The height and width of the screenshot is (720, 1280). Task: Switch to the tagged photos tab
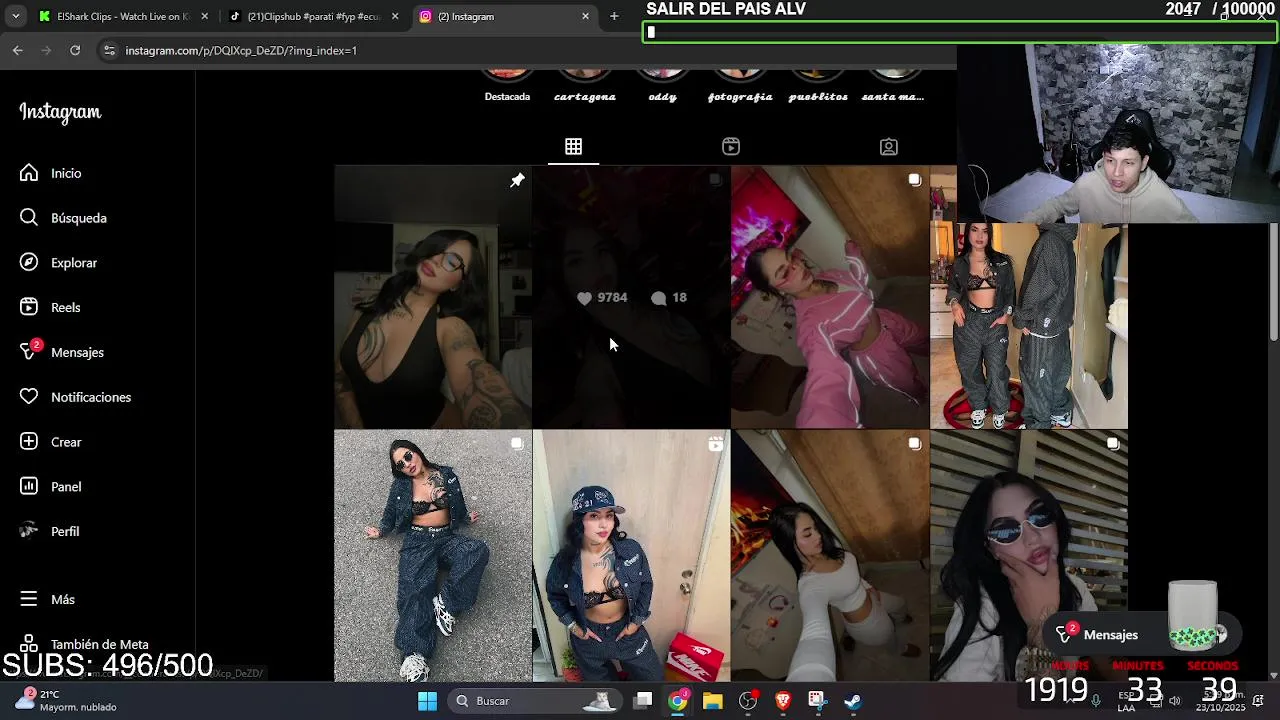pos(888,147)
